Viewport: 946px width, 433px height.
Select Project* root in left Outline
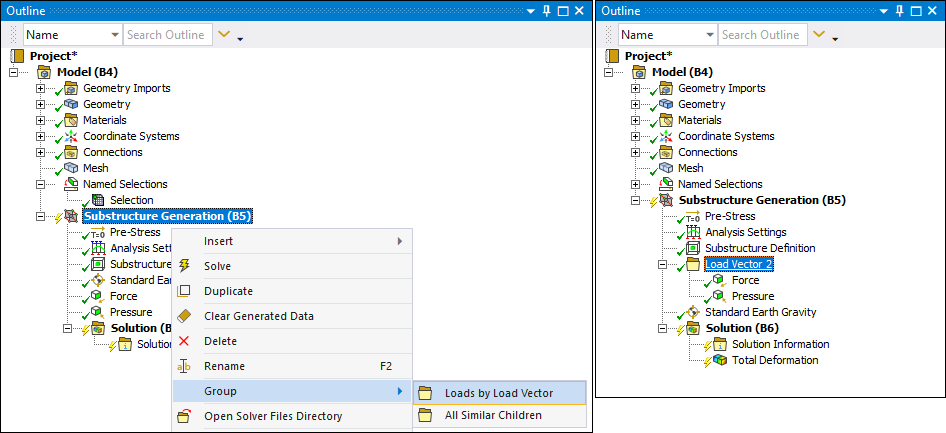[54, 56]
